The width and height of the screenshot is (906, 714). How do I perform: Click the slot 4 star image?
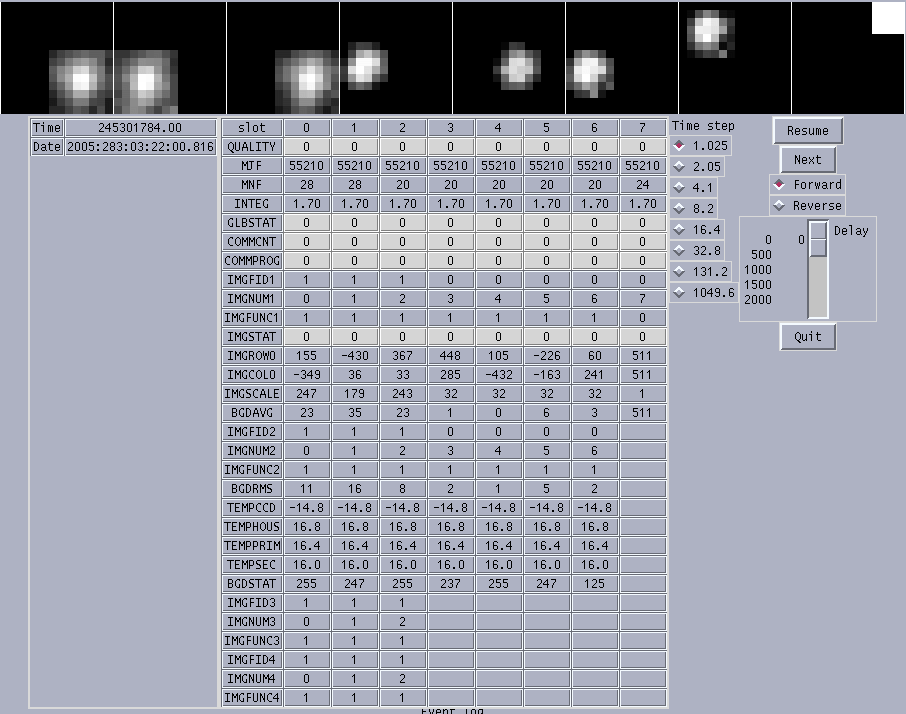point(509,58)
